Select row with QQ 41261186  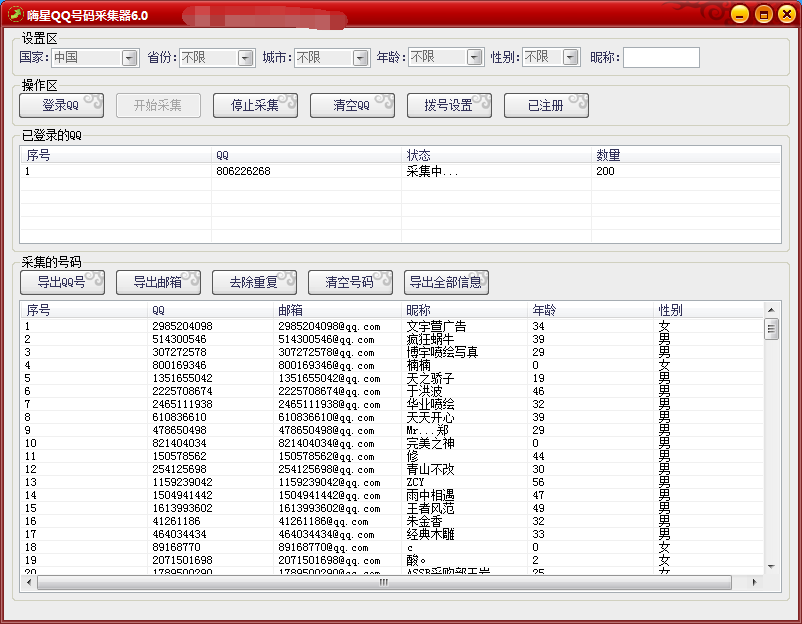coord(176,521)
